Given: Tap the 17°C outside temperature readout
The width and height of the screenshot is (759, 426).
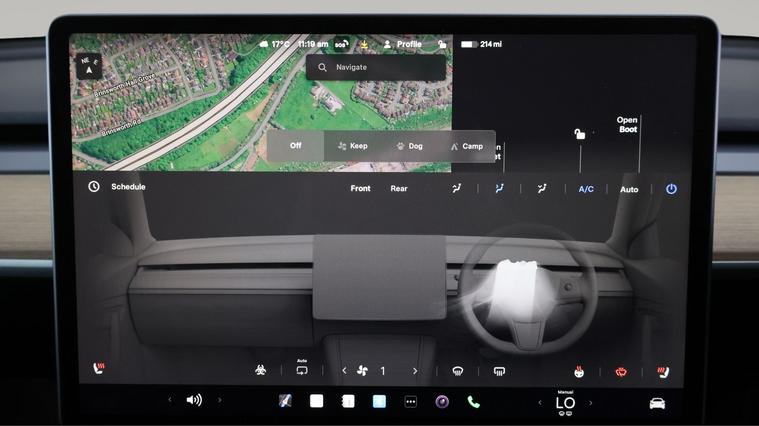Looking at the screenshot, I should click(x=274, y=45).
